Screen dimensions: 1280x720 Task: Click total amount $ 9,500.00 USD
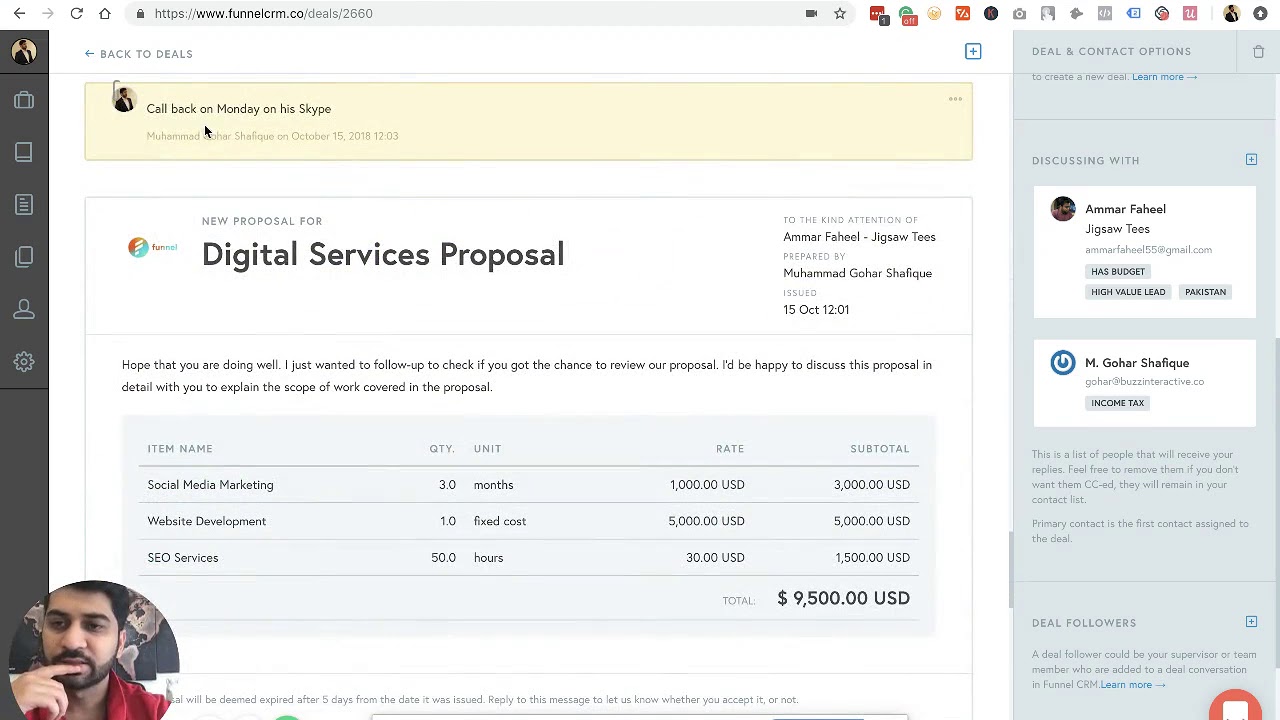coord(843,598)
